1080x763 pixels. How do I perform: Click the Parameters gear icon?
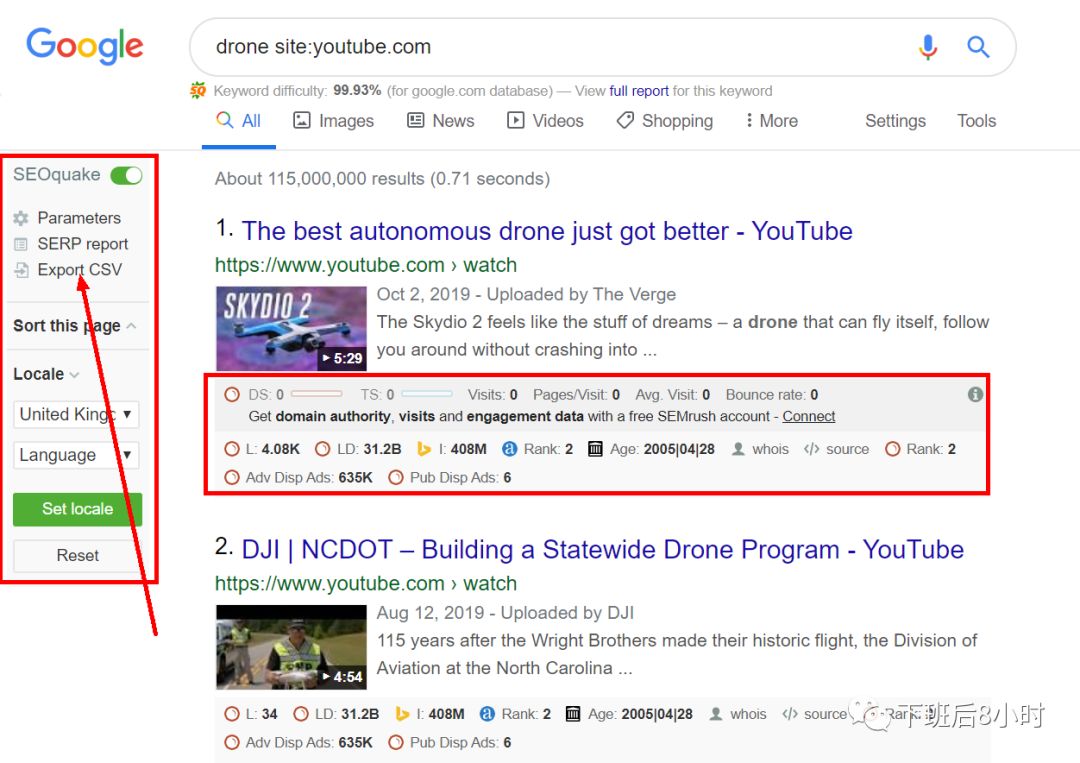[21, 218]
